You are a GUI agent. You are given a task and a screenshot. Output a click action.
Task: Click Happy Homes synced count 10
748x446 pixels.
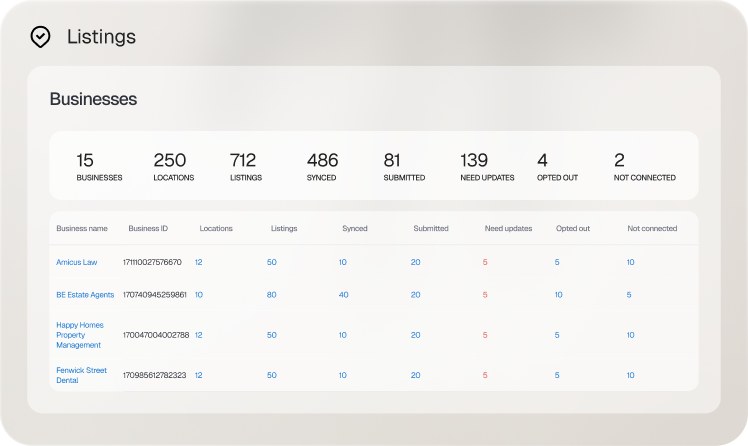click(x=343, y=335)
